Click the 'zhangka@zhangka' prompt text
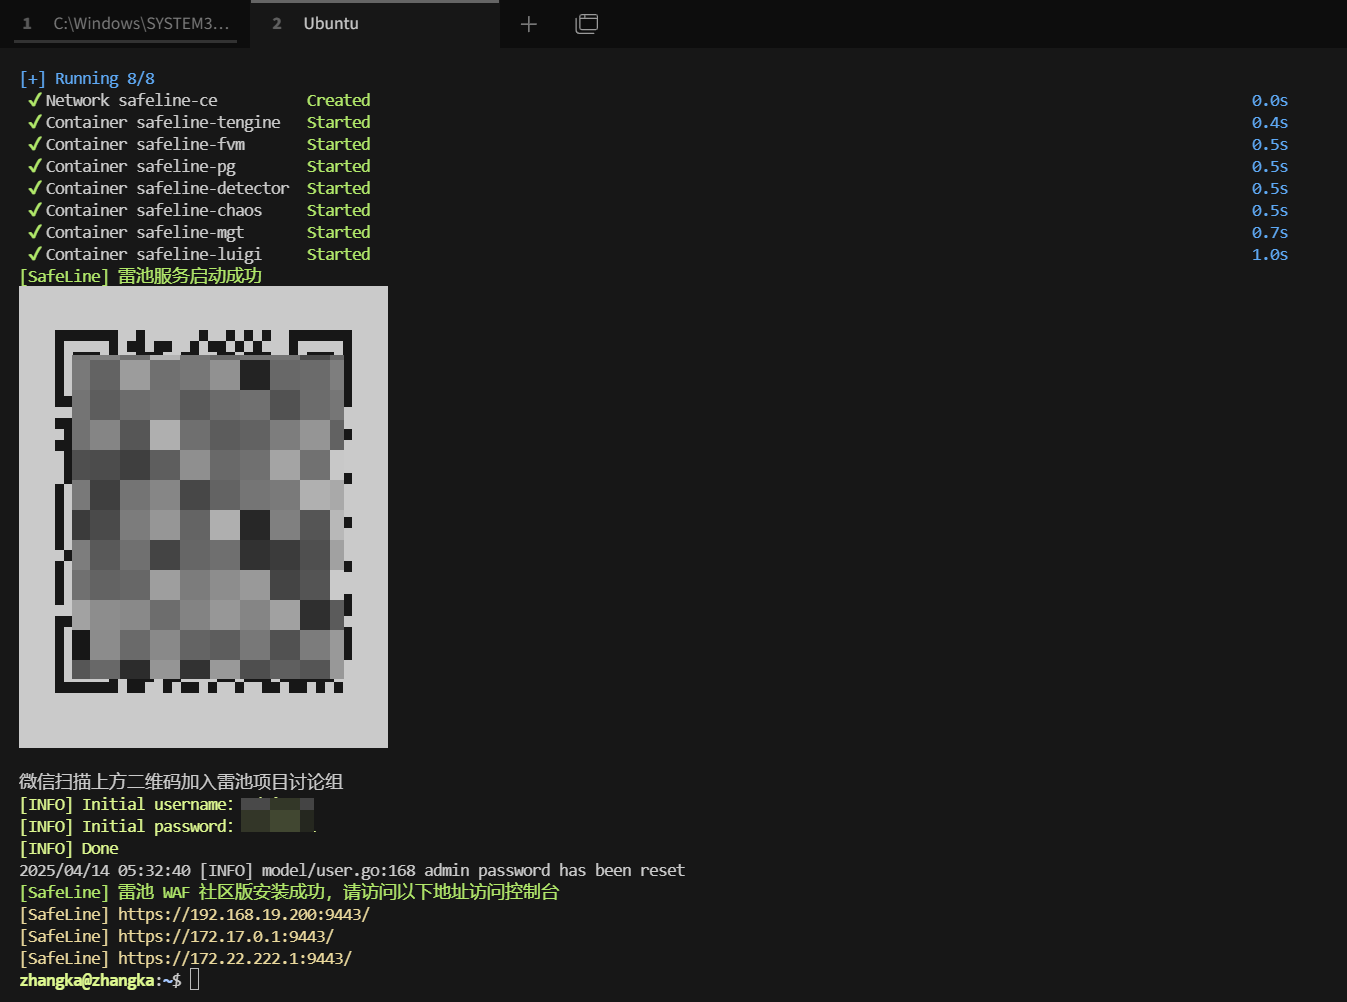This screenshot has height=1002, width=1347. tap(87, 980)
